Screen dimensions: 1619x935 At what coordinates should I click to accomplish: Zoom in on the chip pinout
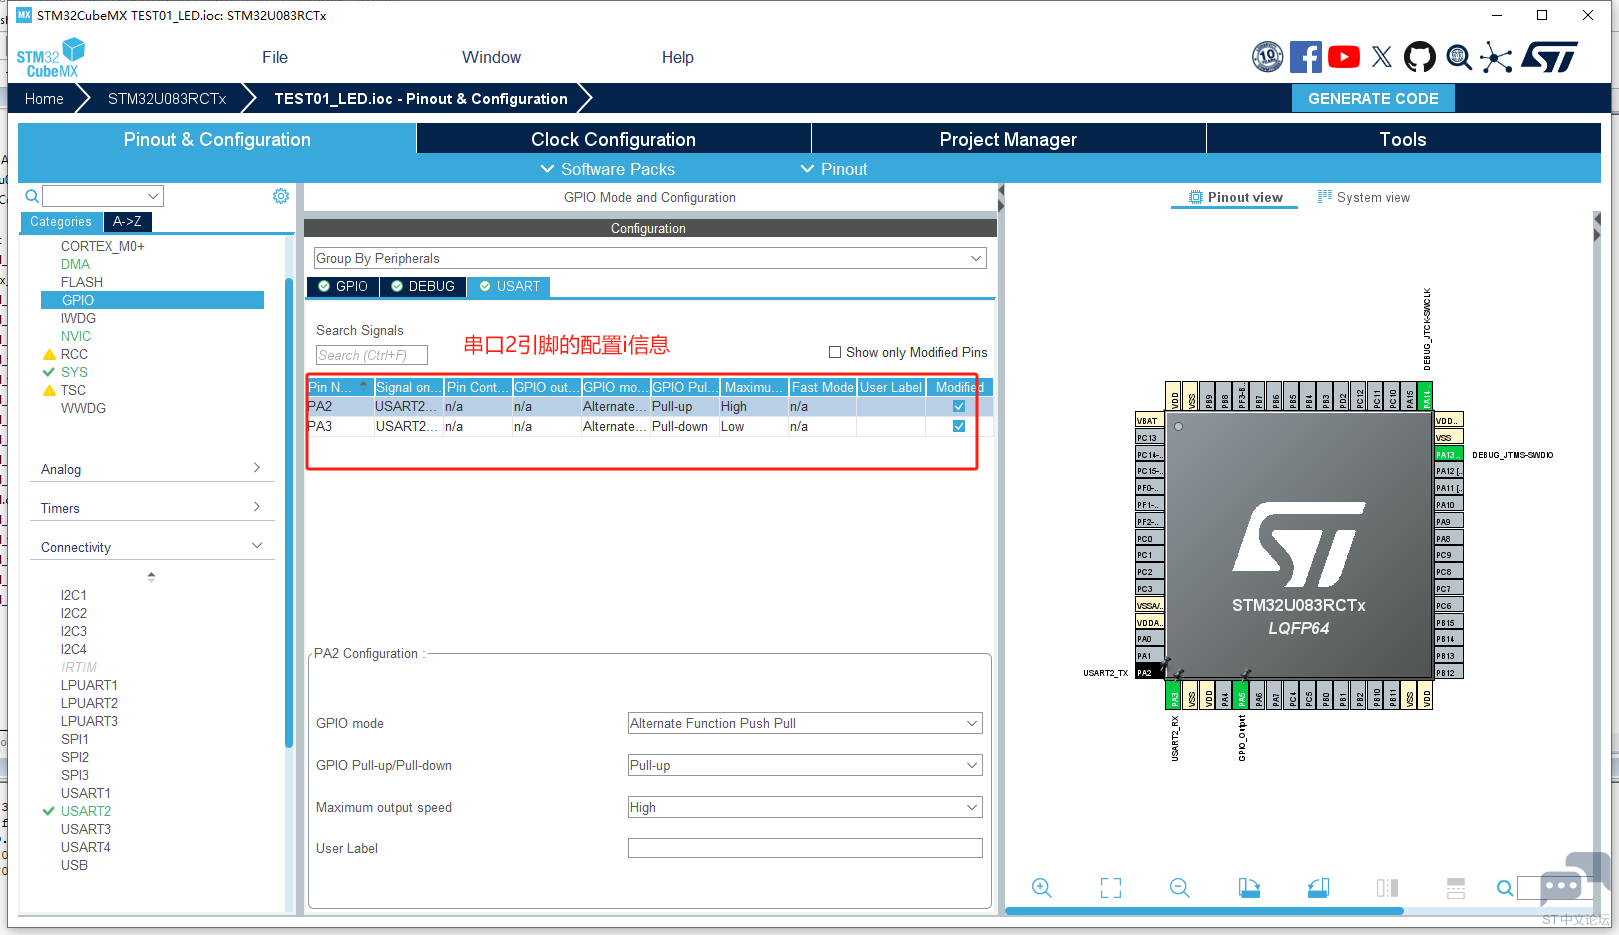[x=1041, y=888]
